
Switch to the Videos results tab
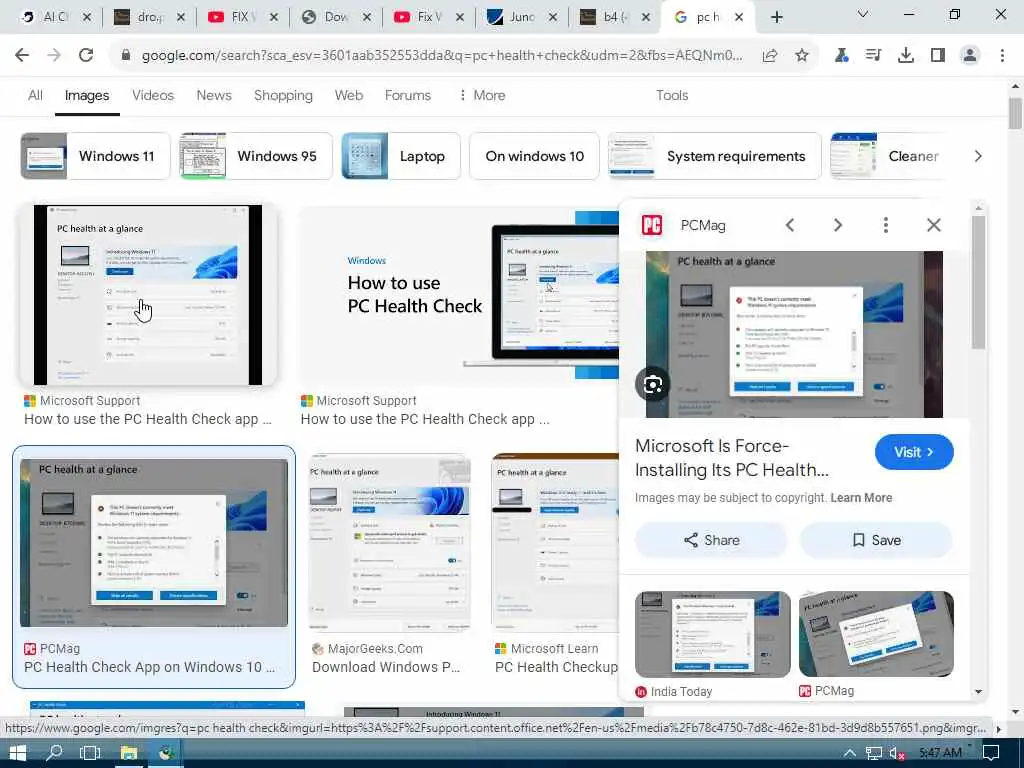[153, 95]
